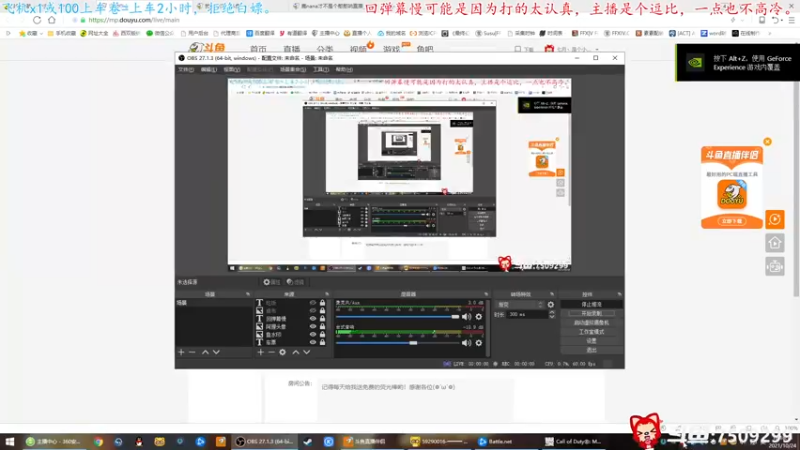Screen dimensions: 800x450
Task: Close the 斗鱼直播伴侣 floating ad
Action: click(x=767, y=142)
